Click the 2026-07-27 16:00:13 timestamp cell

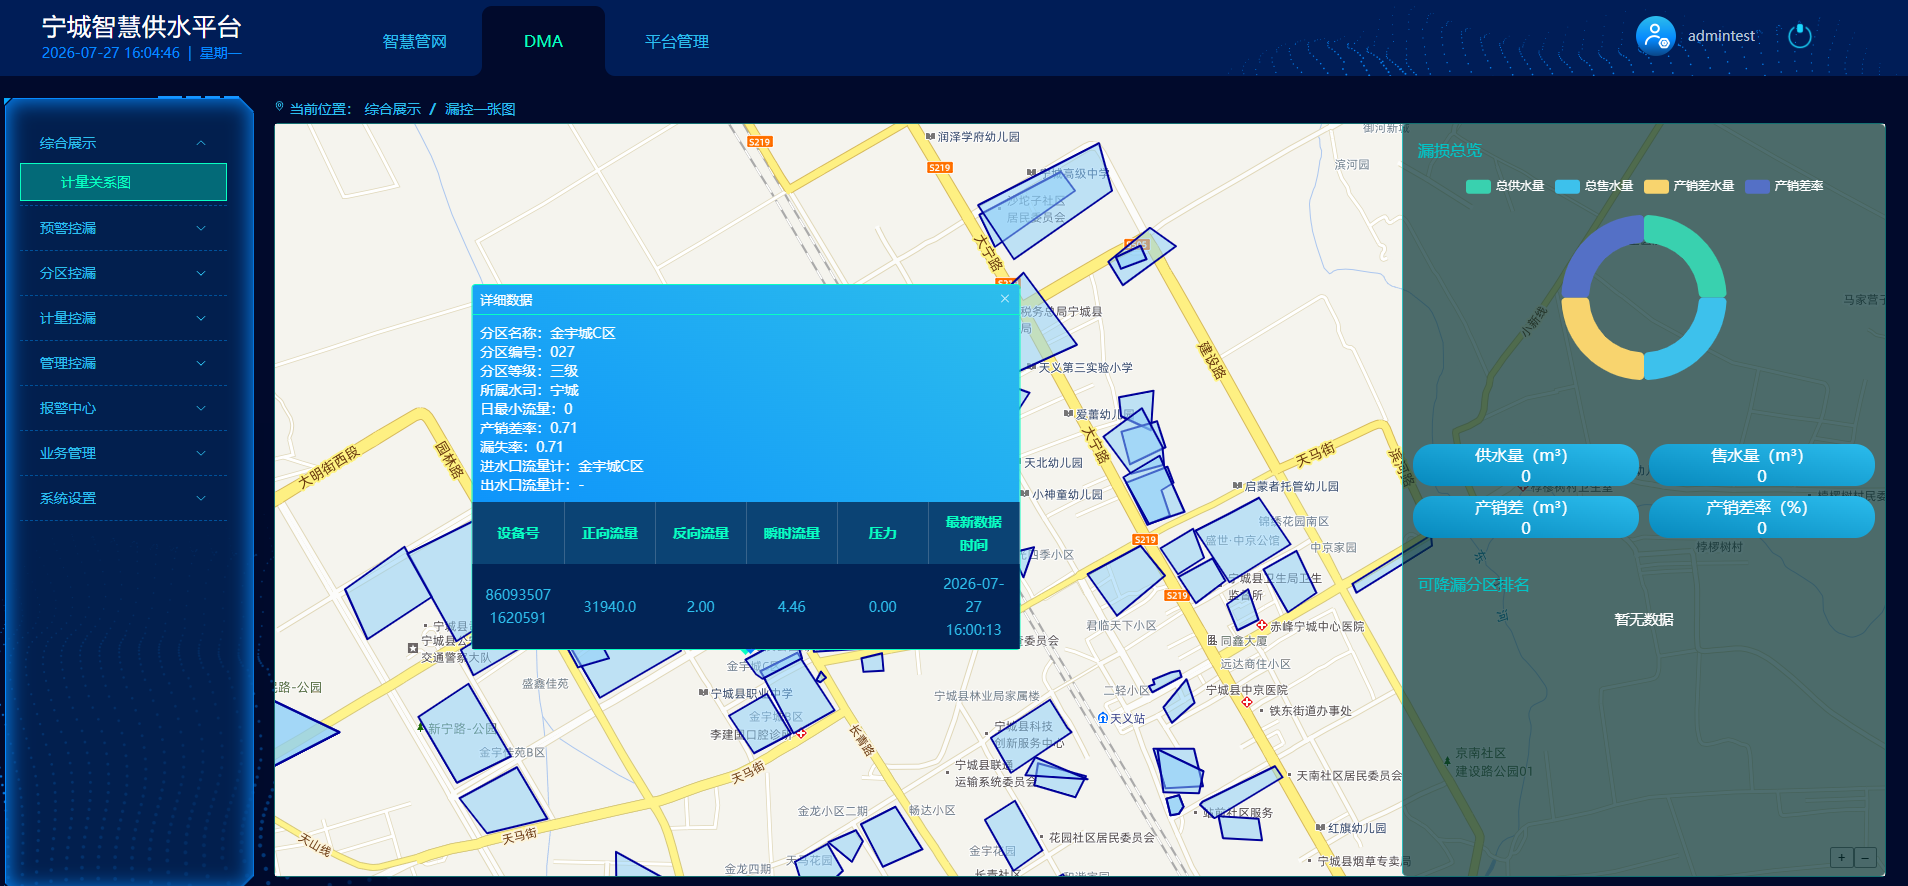[x=974, y=606]
